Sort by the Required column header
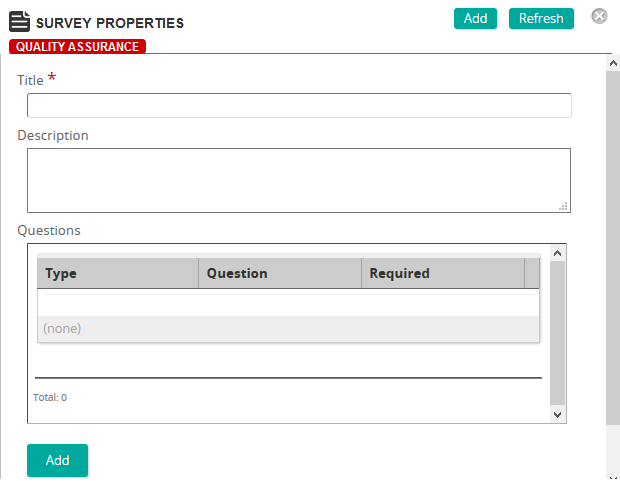This screenshot has width=620, height=481. [443, 273]
